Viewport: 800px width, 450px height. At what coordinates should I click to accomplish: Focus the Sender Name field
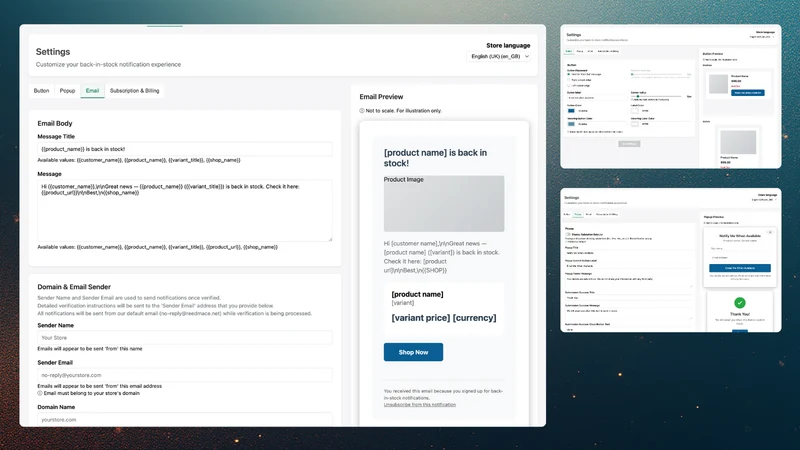coord(185,338)
